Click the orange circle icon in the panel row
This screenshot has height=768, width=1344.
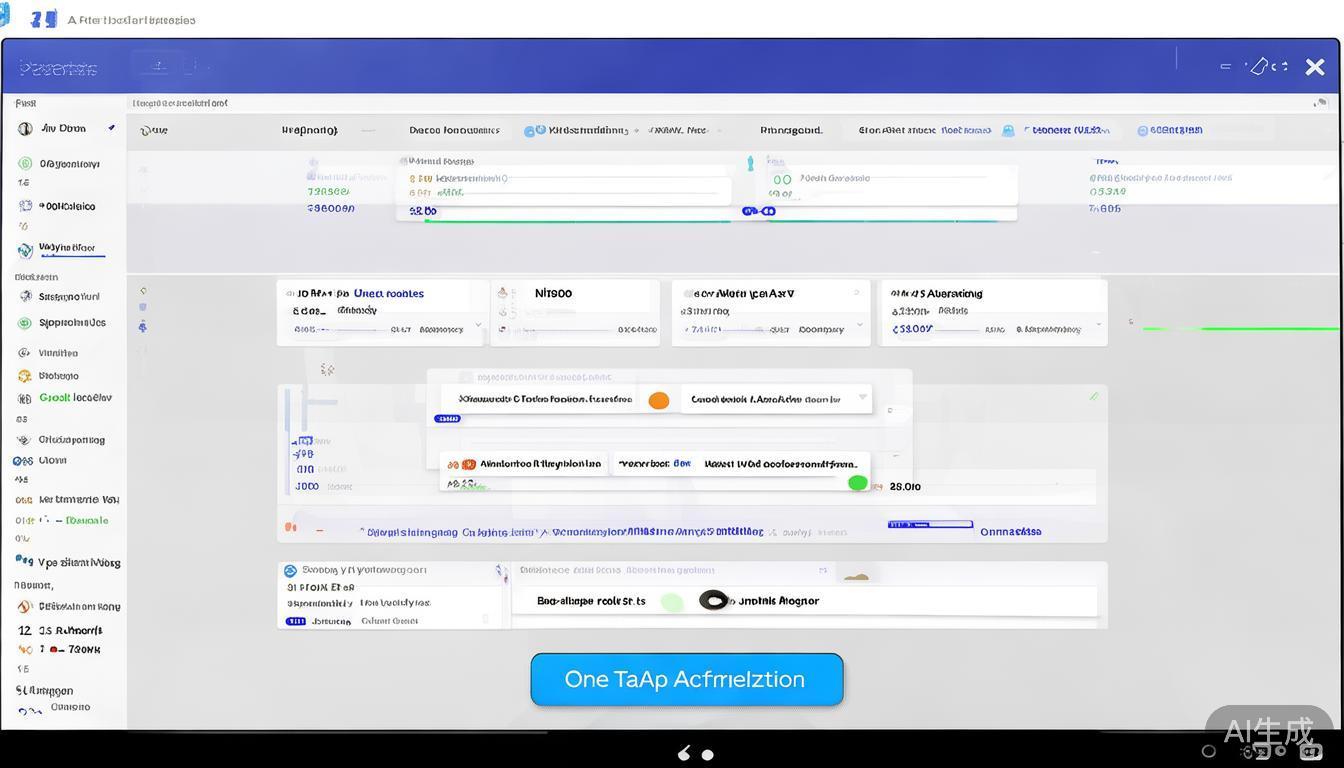click(658, 400)
